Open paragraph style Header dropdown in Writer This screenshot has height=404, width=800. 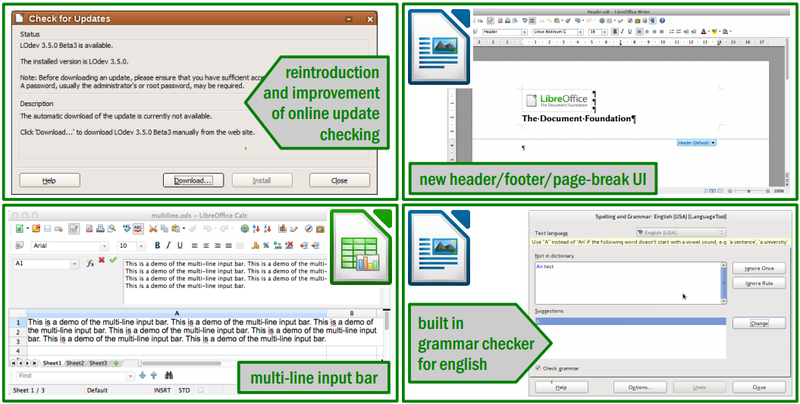(524, 32)
